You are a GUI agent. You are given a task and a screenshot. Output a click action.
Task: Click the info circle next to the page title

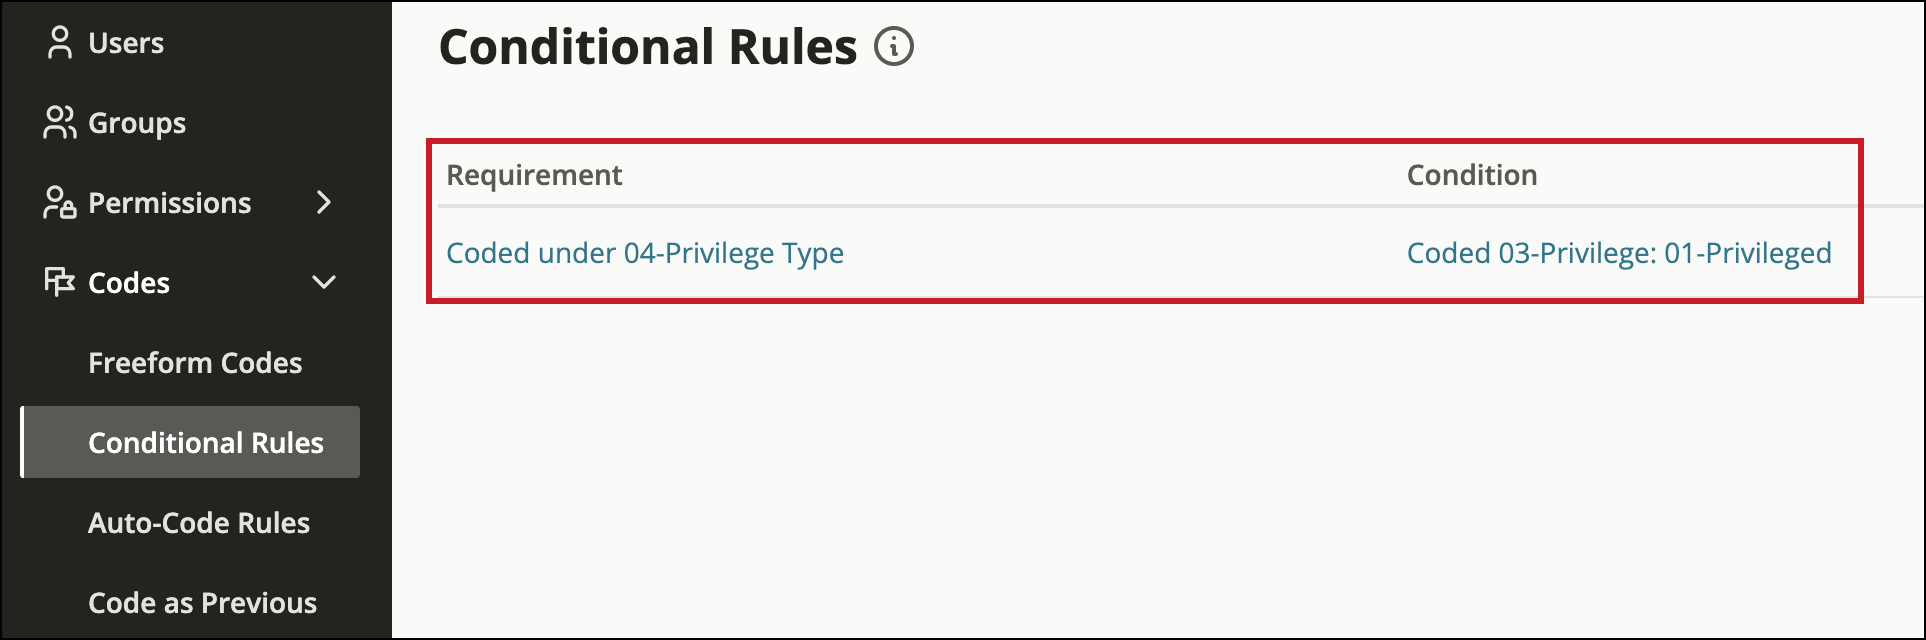tap(895, 45)
